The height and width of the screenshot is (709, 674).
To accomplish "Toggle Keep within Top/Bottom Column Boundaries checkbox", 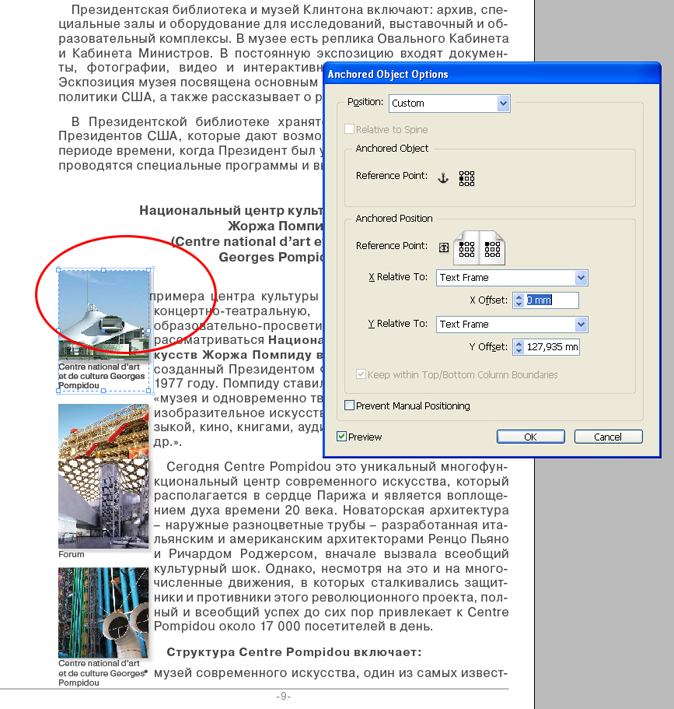I will pos(361,374).
